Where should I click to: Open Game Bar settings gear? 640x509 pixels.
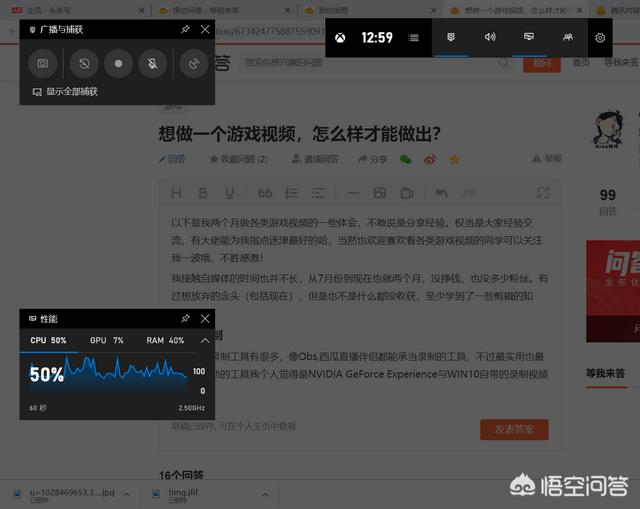pos(600,38)
